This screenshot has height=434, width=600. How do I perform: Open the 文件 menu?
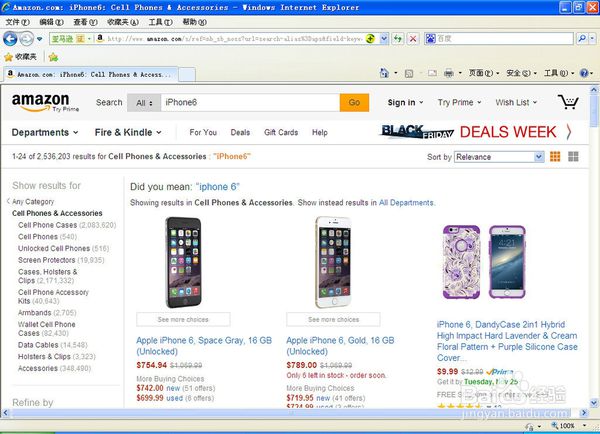point(17,22)
